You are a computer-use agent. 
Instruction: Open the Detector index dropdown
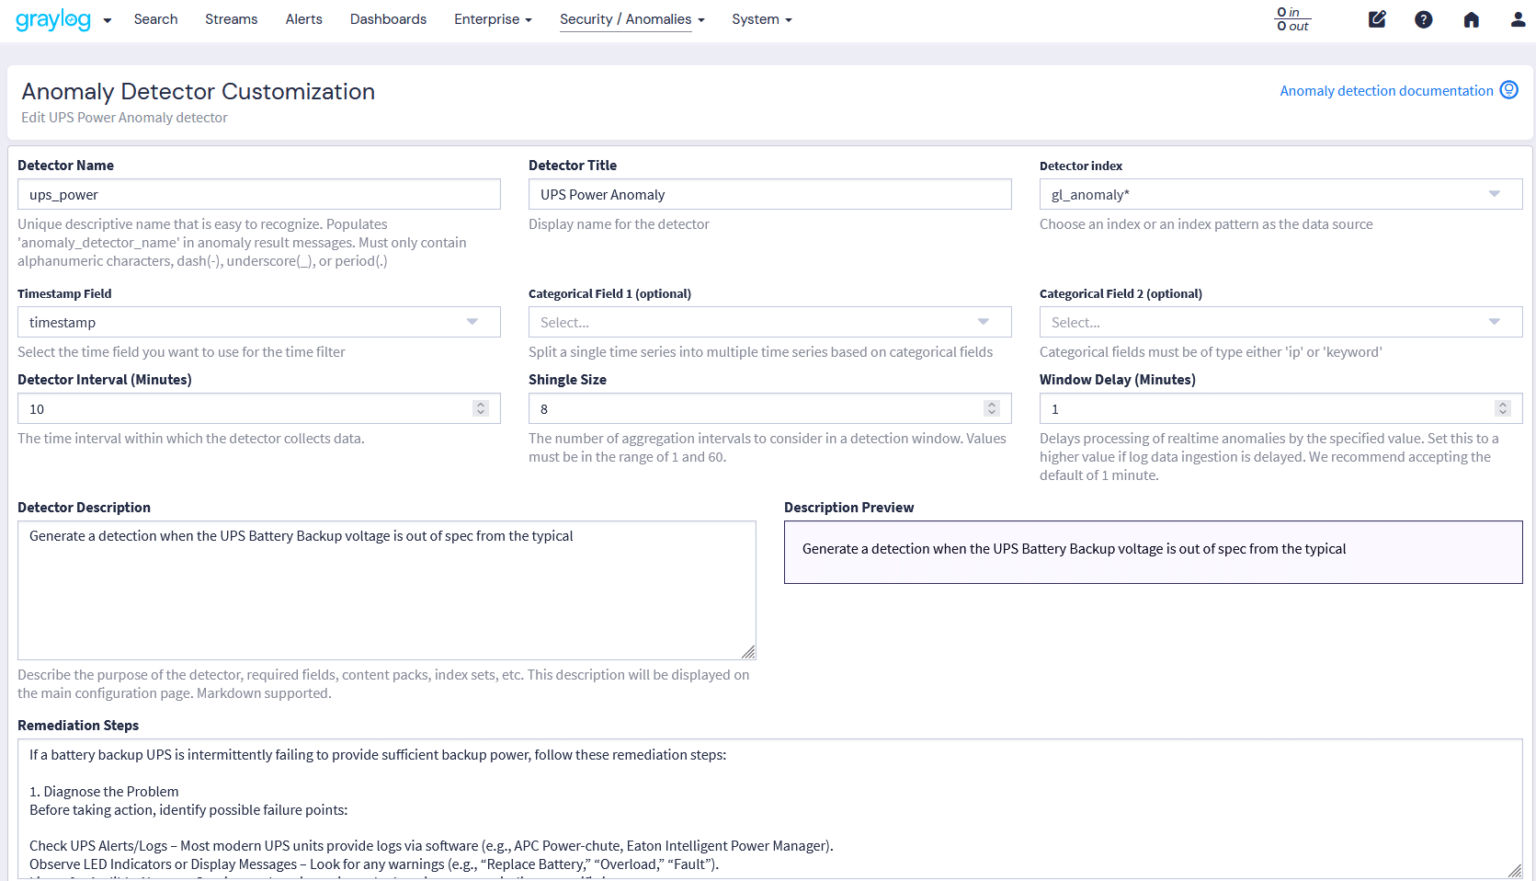[x=1280, y=194]
